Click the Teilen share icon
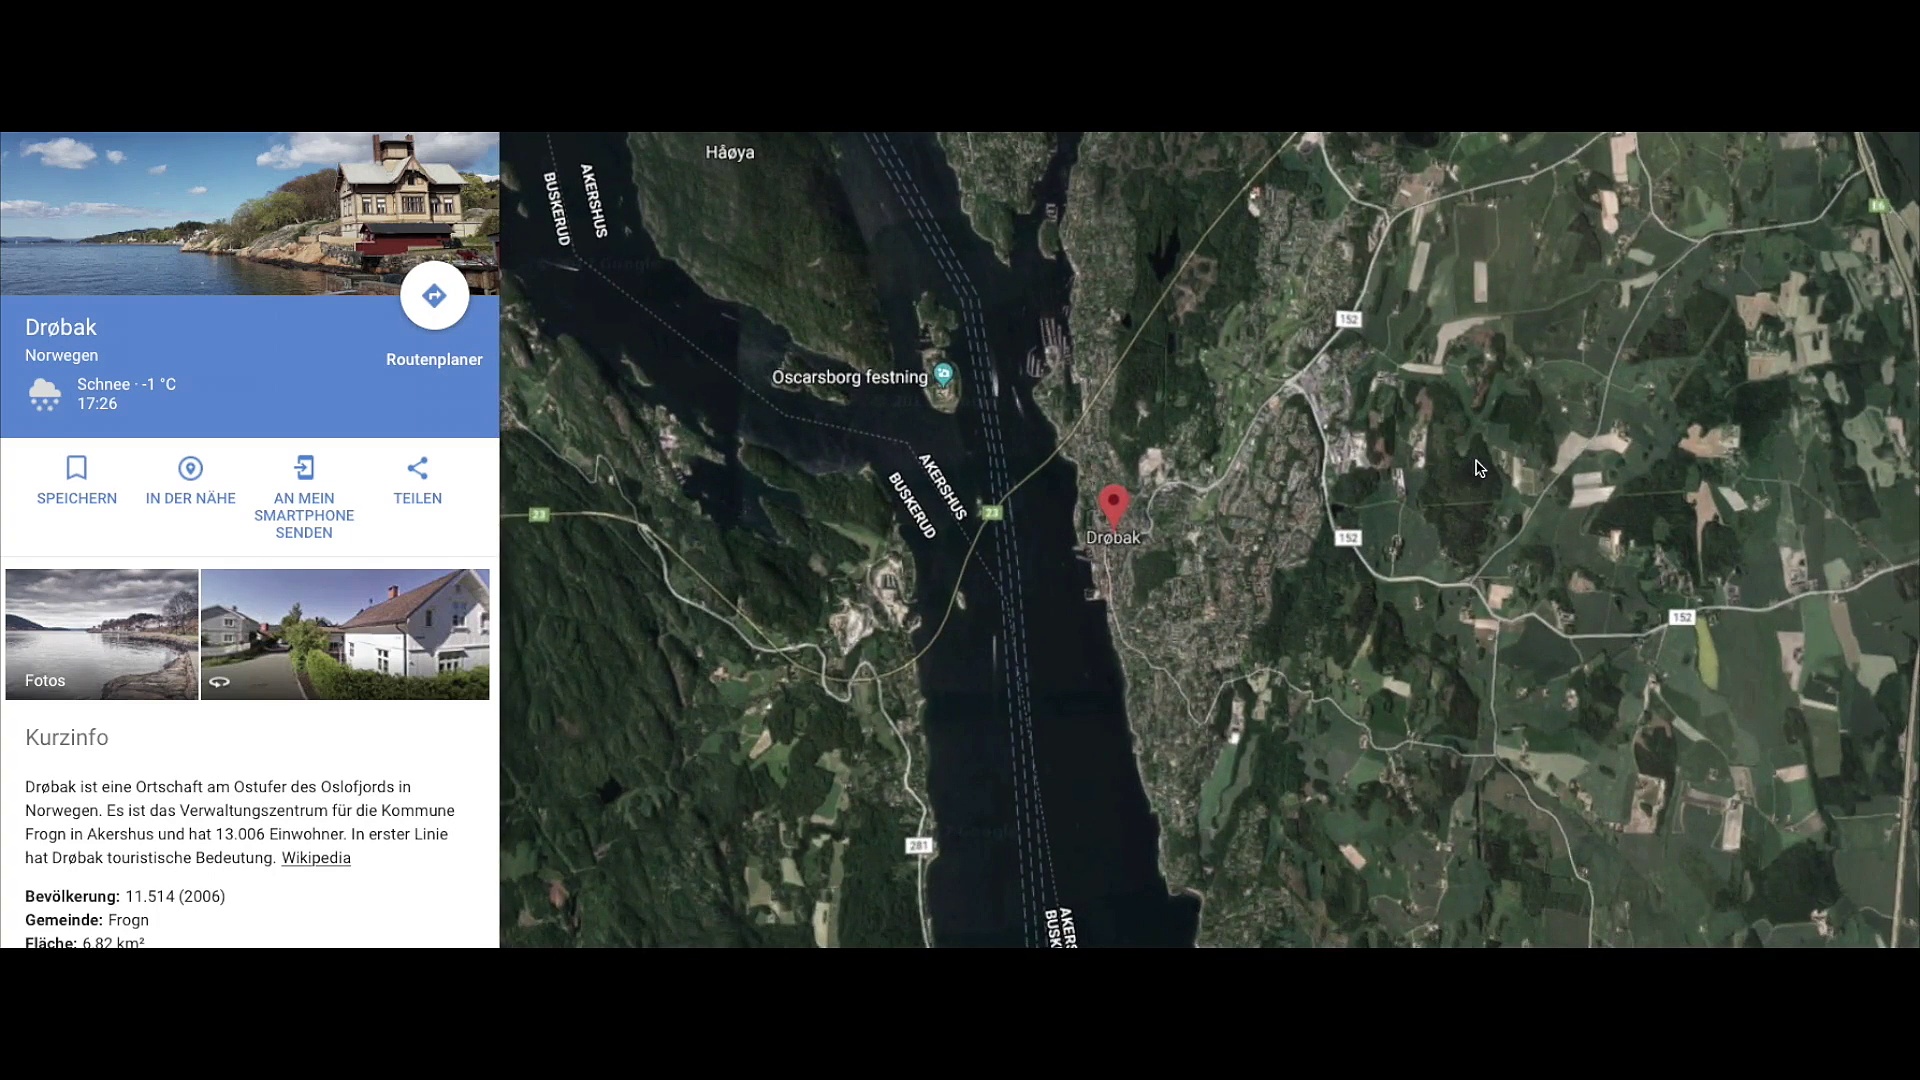The image size is (1920, 1080). (417, 468)
